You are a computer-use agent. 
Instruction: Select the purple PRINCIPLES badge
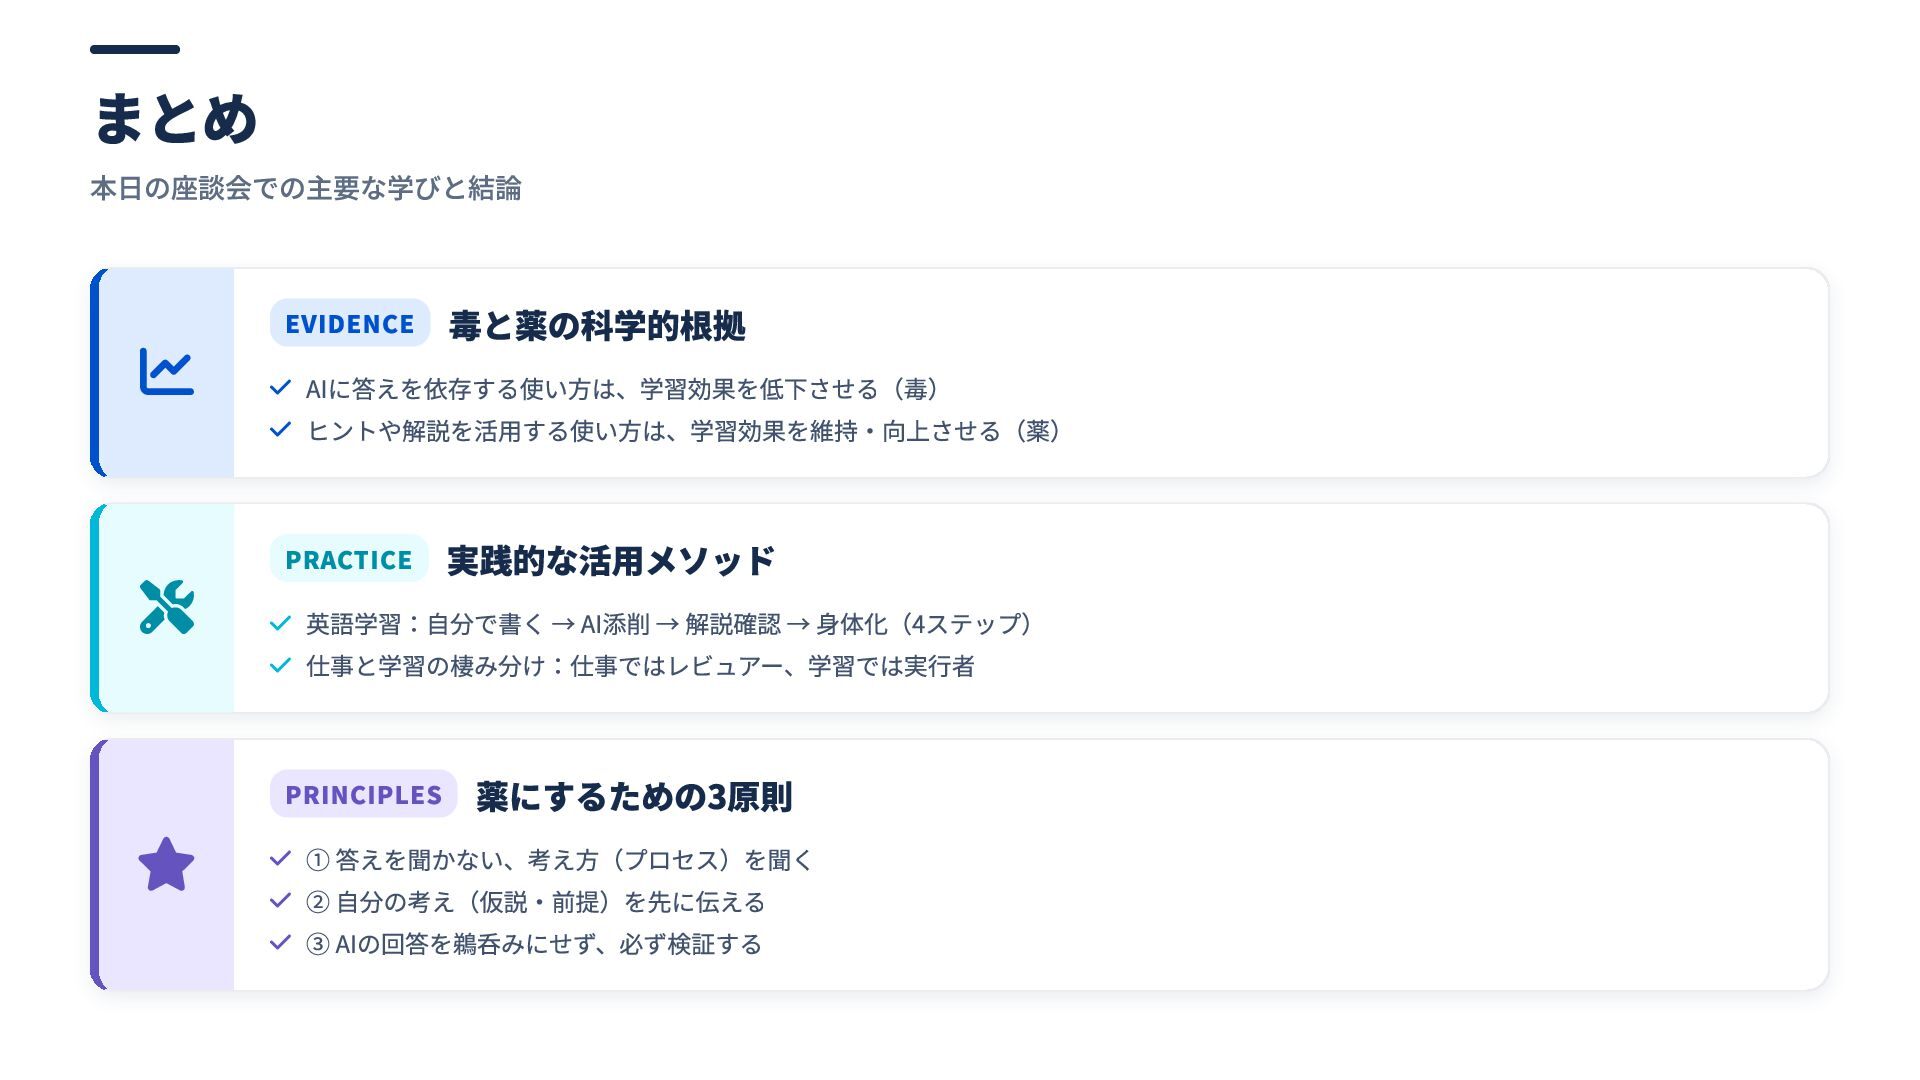point(363,795)
